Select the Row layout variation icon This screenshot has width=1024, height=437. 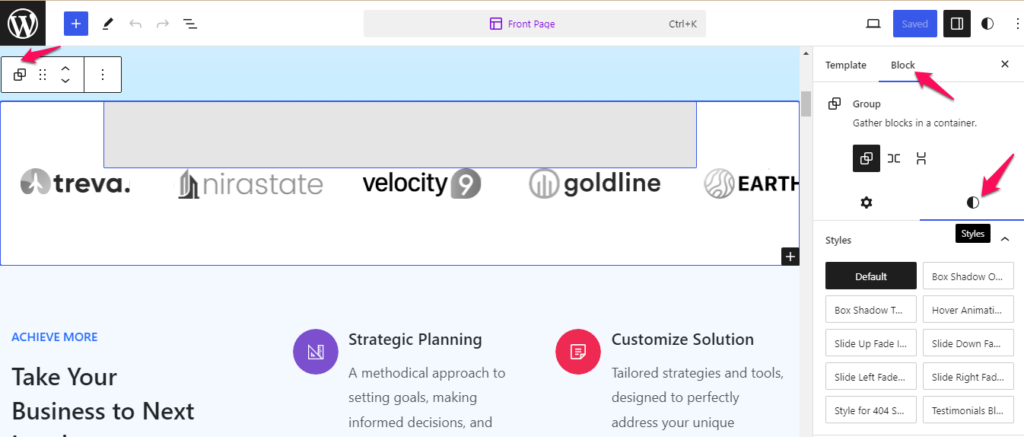point(894,158)
